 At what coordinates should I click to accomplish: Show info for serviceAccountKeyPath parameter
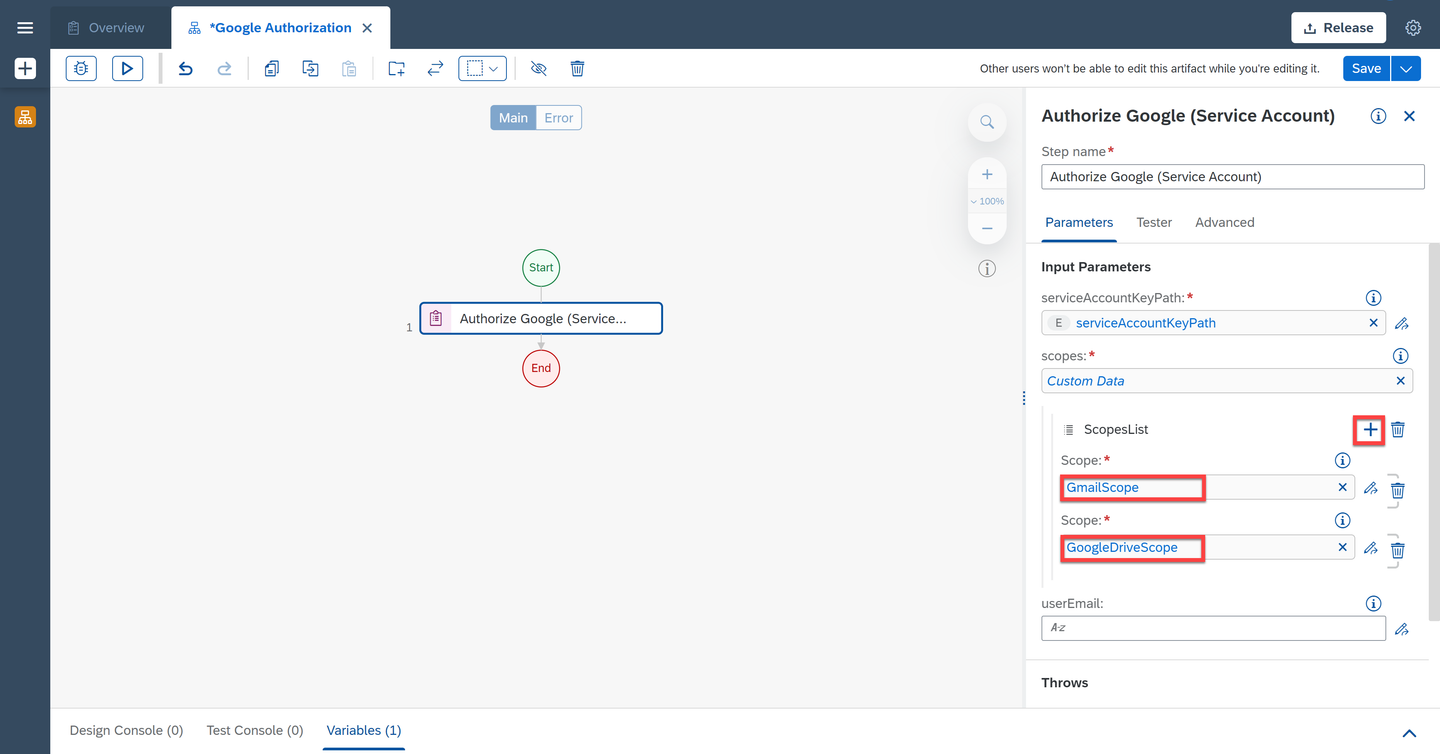point(1374,298)
